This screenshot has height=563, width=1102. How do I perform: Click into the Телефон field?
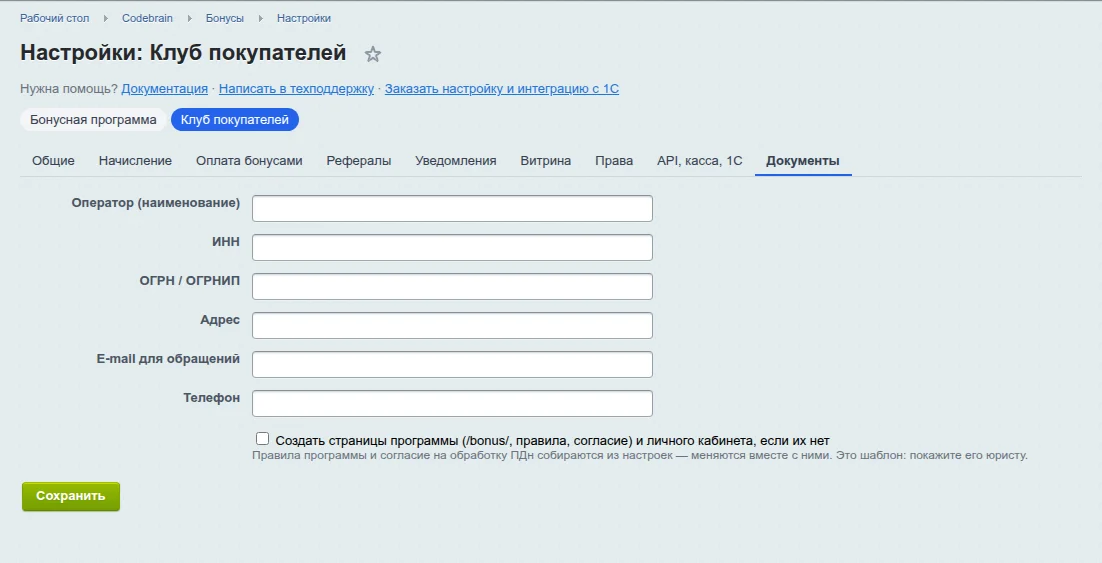pos(453,403)
